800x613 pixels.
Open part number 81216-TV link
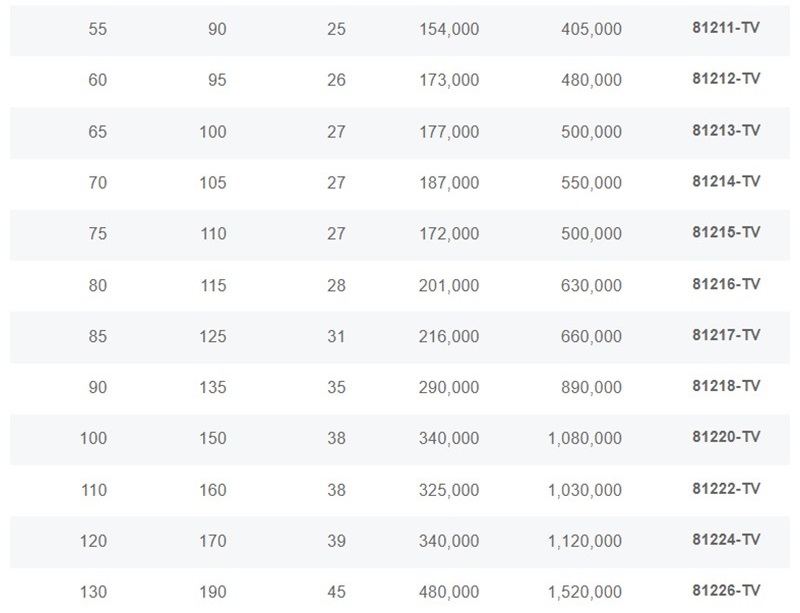[x=726, y=284]
